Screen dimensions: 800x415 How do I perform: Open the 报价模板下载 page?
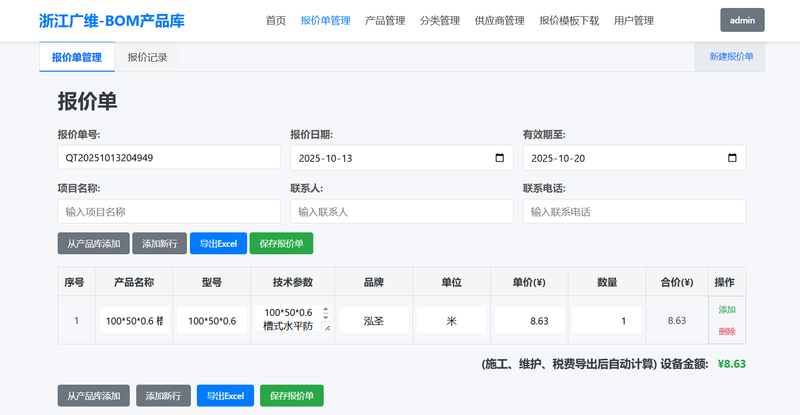tap(569, 20)
